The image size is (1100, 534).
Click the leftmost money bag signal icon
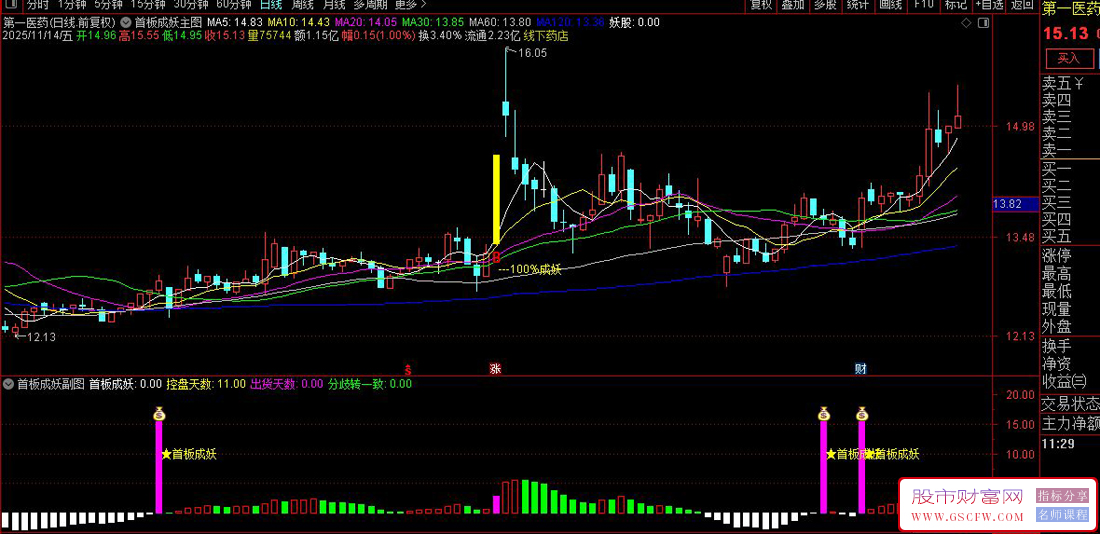click(159, 414)
